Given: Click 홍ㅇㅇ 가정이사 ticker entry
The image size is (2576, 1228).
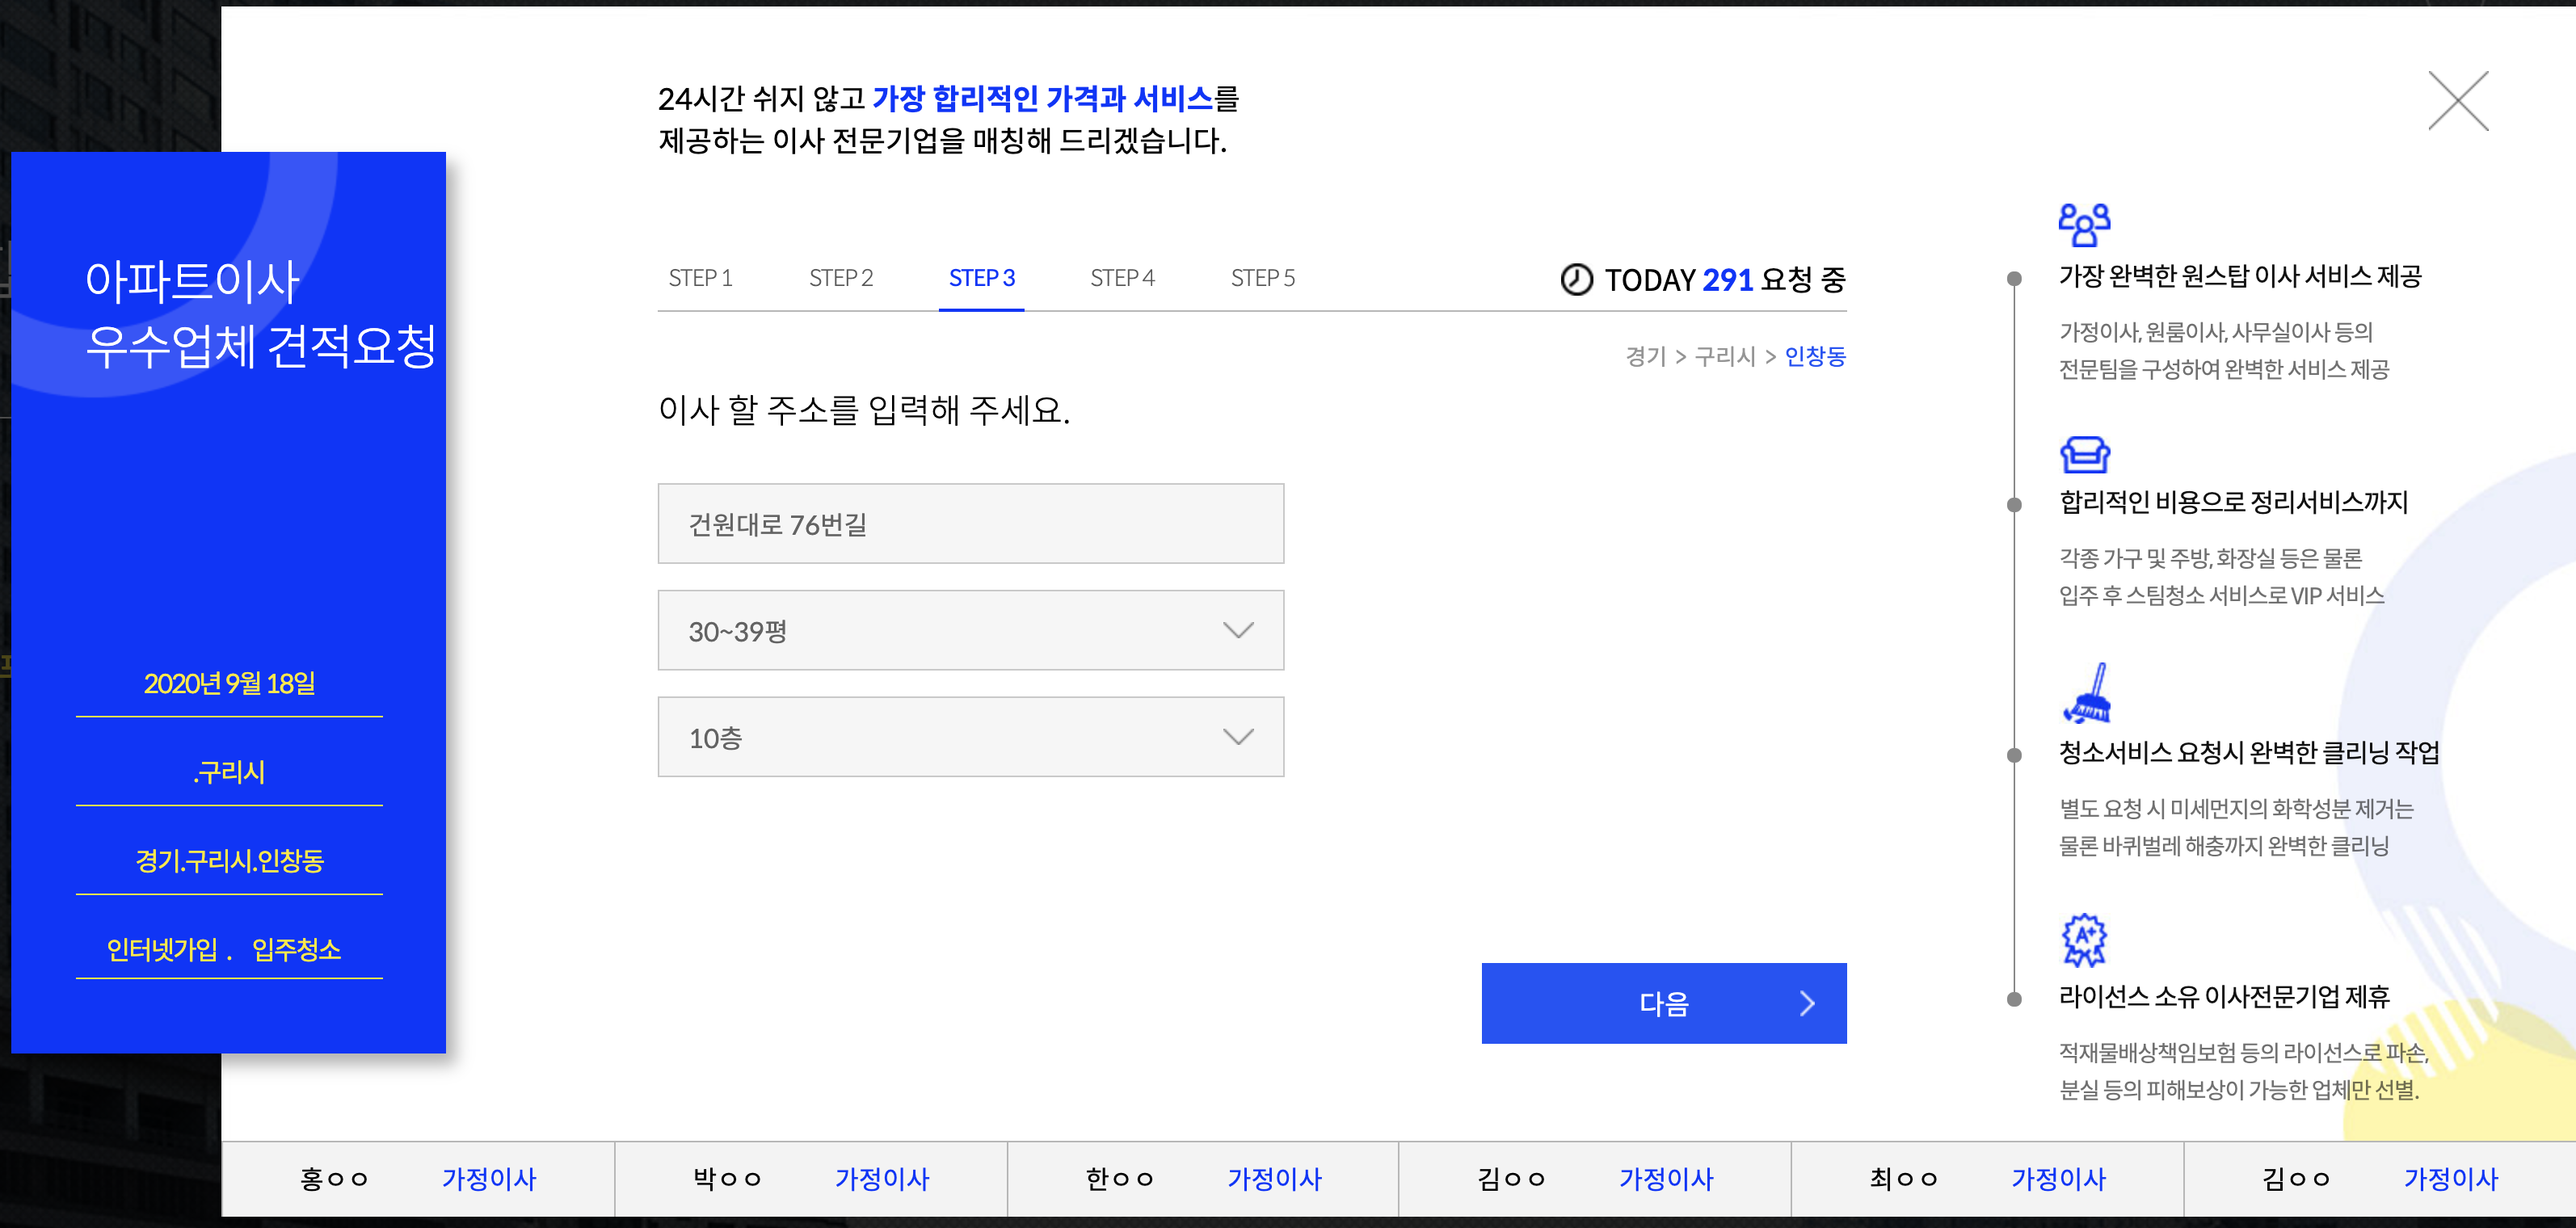Looking at the screenshot, I should click(417, 1179).
